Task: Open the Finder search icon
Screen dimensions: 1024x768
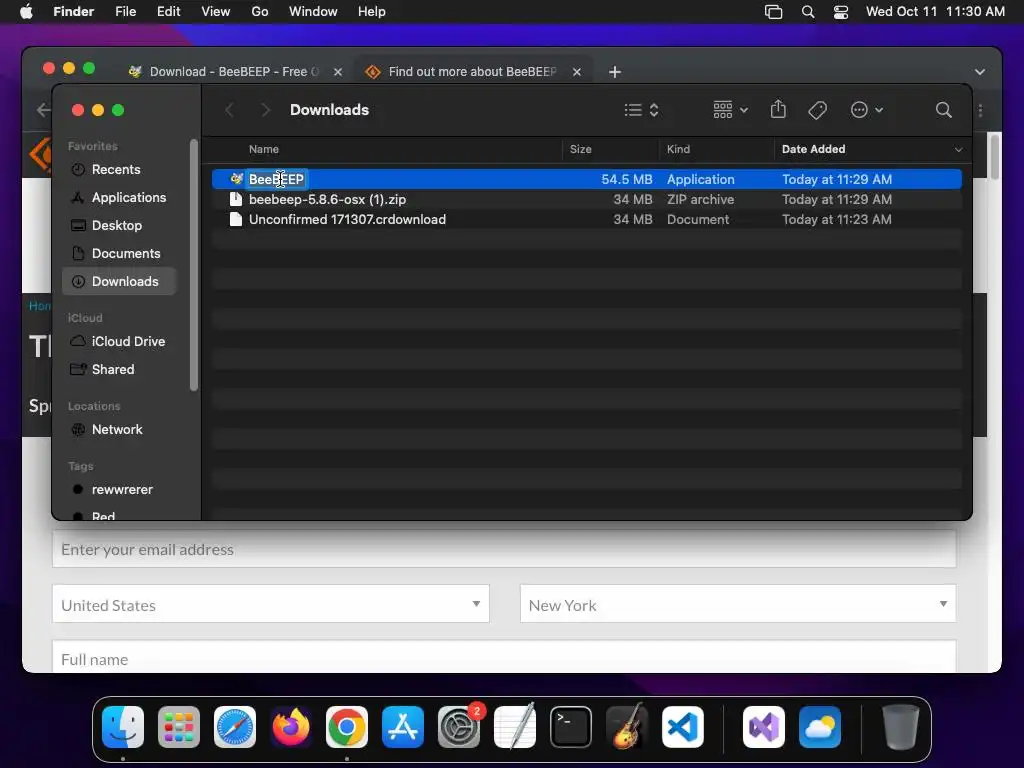Action: click(943, 110)
